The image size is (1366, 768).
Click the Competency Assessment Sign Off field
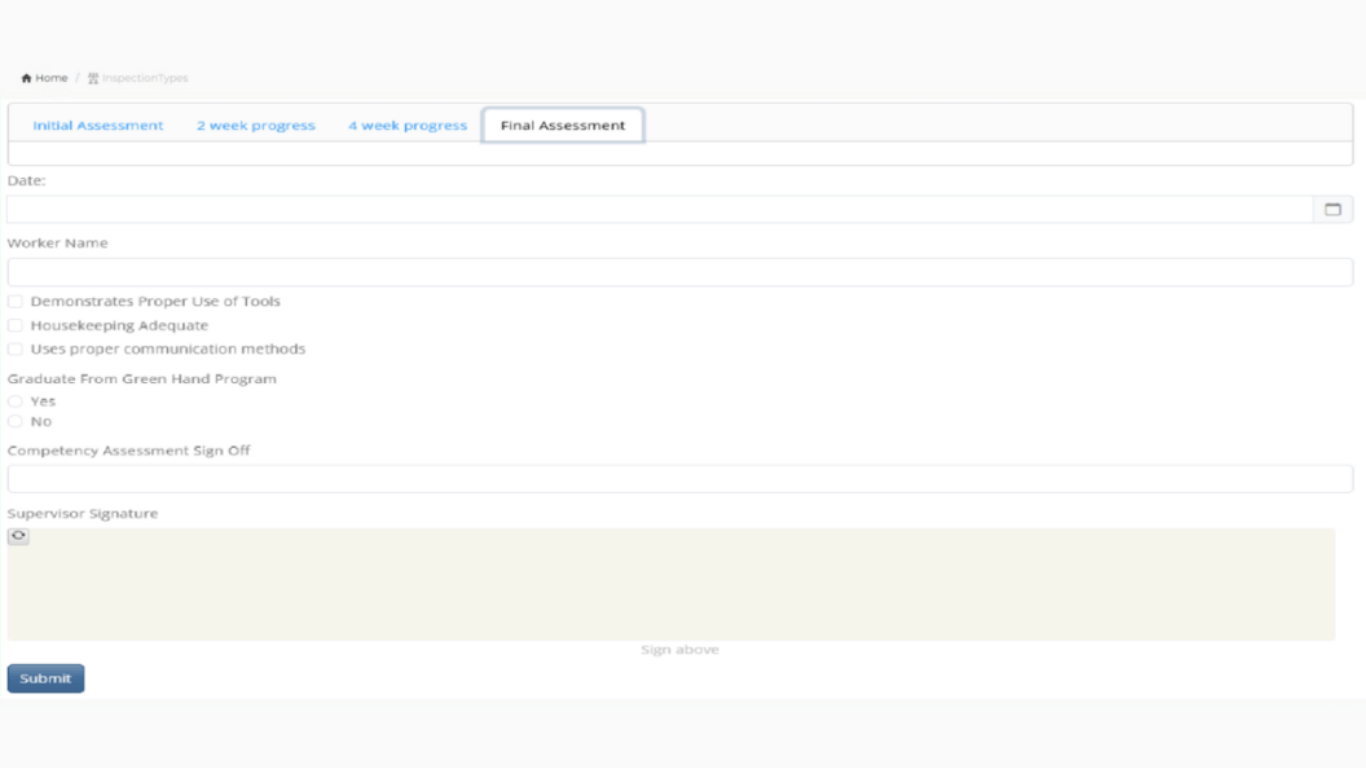(x=680, y=479)
